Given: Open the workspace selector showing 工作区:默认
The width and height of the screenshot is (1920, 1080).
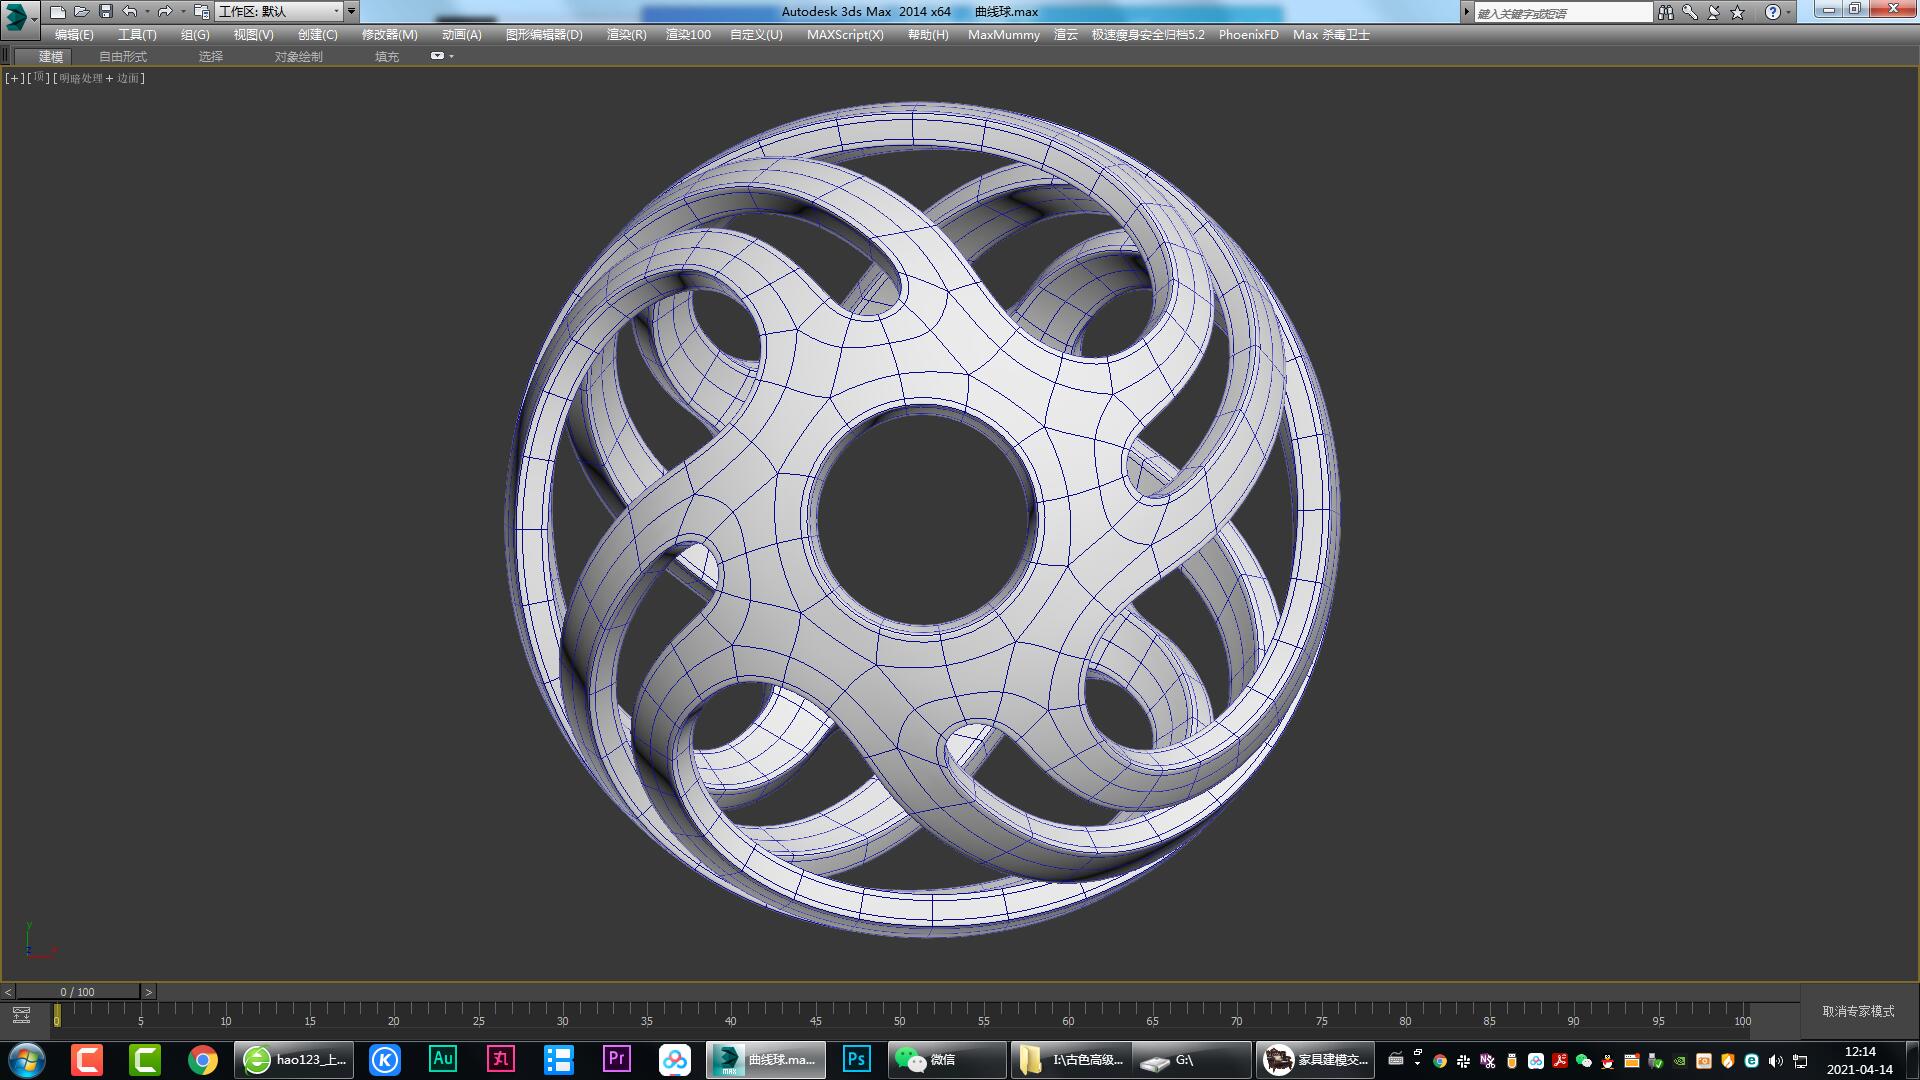Looking at the screenshot, I should [280, 11].
